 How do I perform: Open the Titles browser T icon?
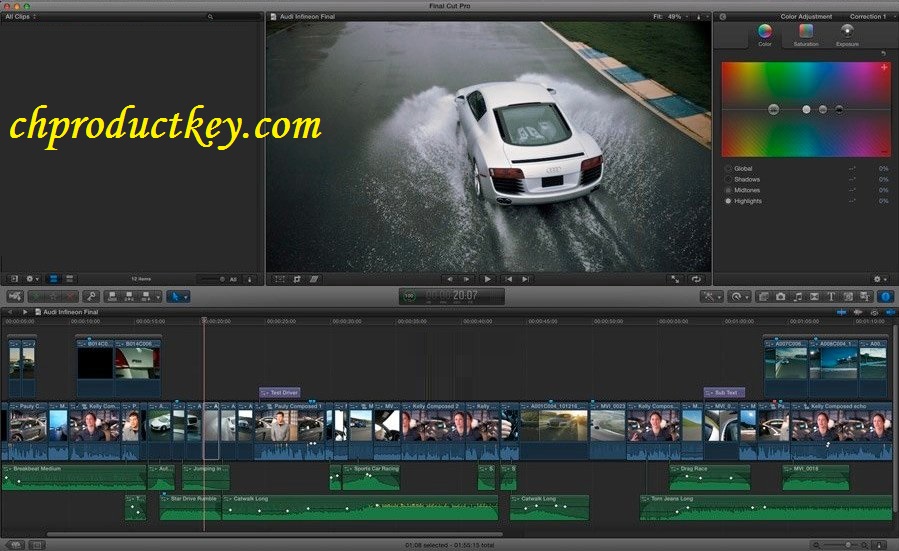831,296
